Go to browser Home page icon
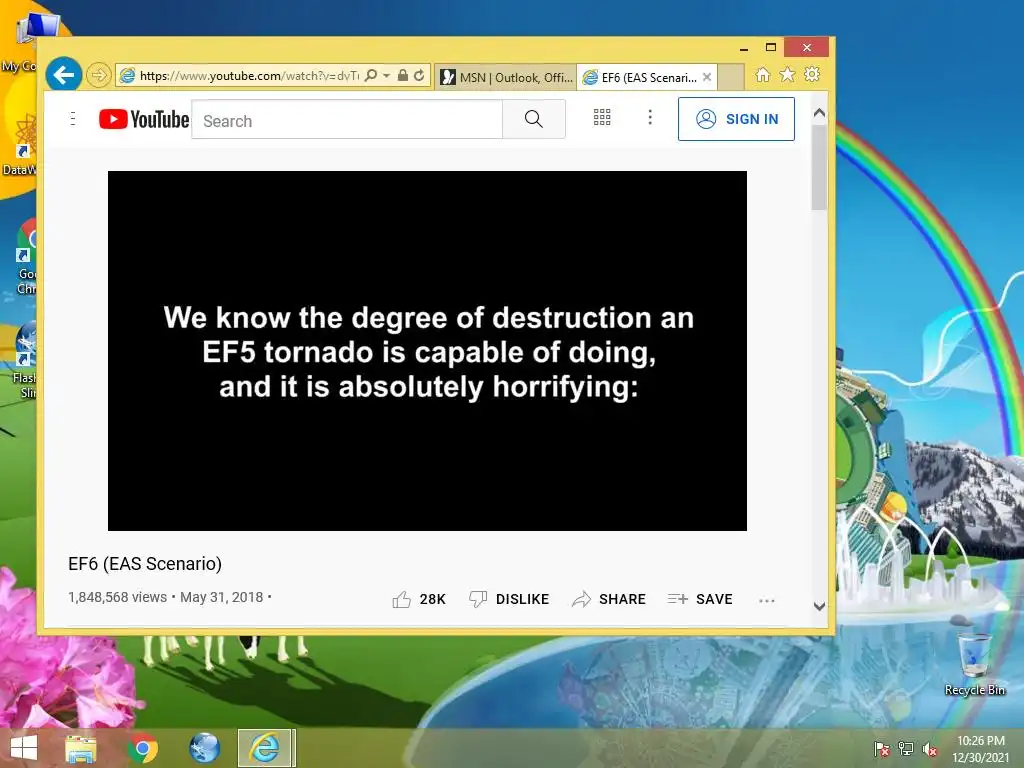The width and height of the screenshot is (1024, 768). [x=763, y=74]
